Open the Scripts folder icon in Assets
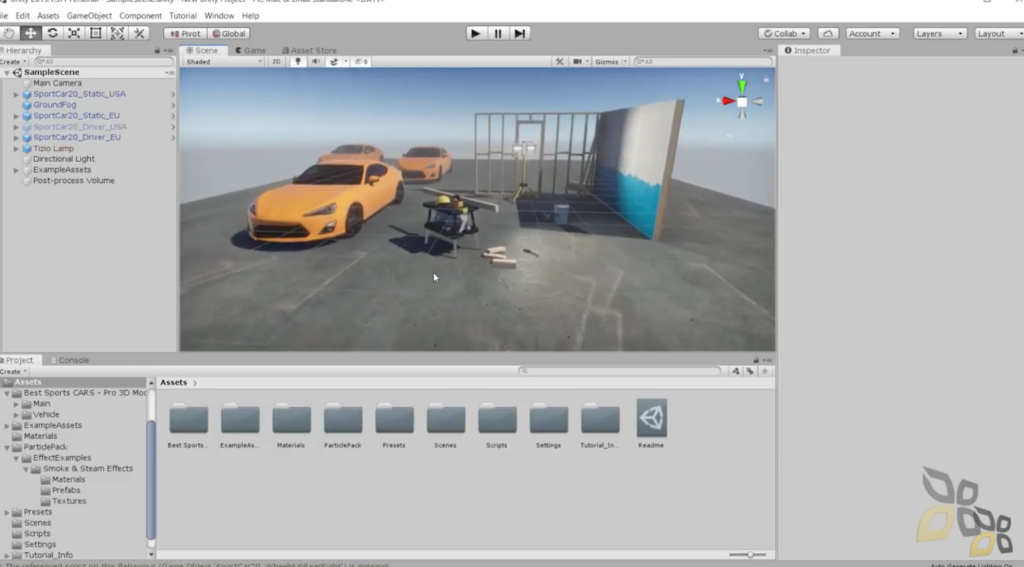Screen dimensions: 1024x567 pos(497,419)
